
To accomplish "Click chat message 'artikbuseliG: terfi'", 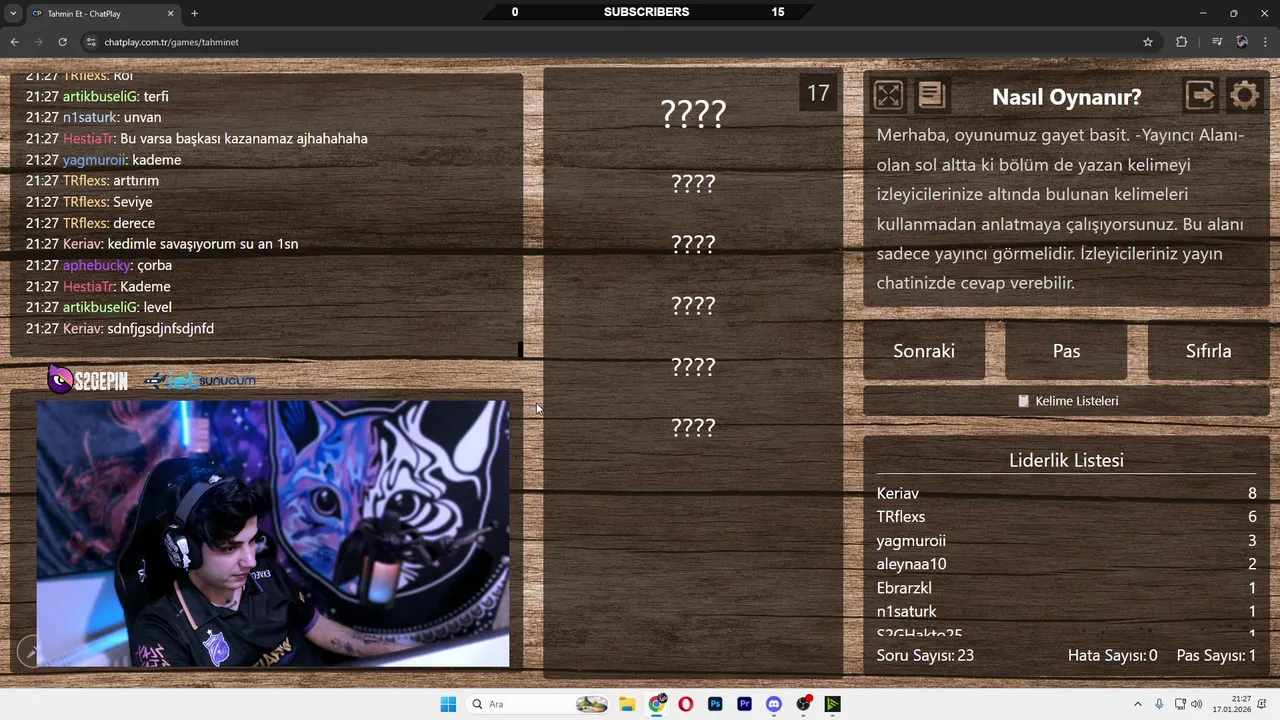I will coord(97,97).
